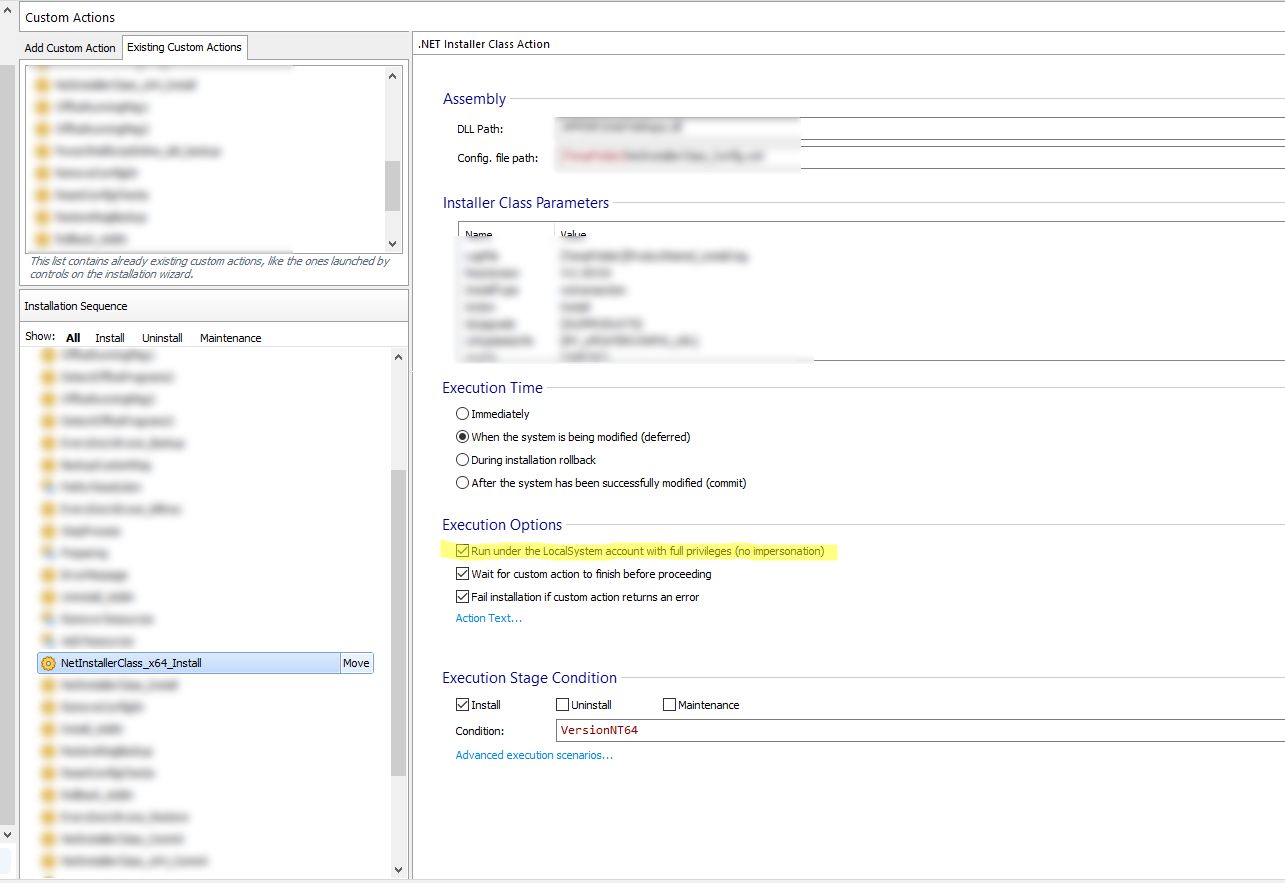Select the Immediately execution time option
The image size is (1285, 883).
(462, 414)
